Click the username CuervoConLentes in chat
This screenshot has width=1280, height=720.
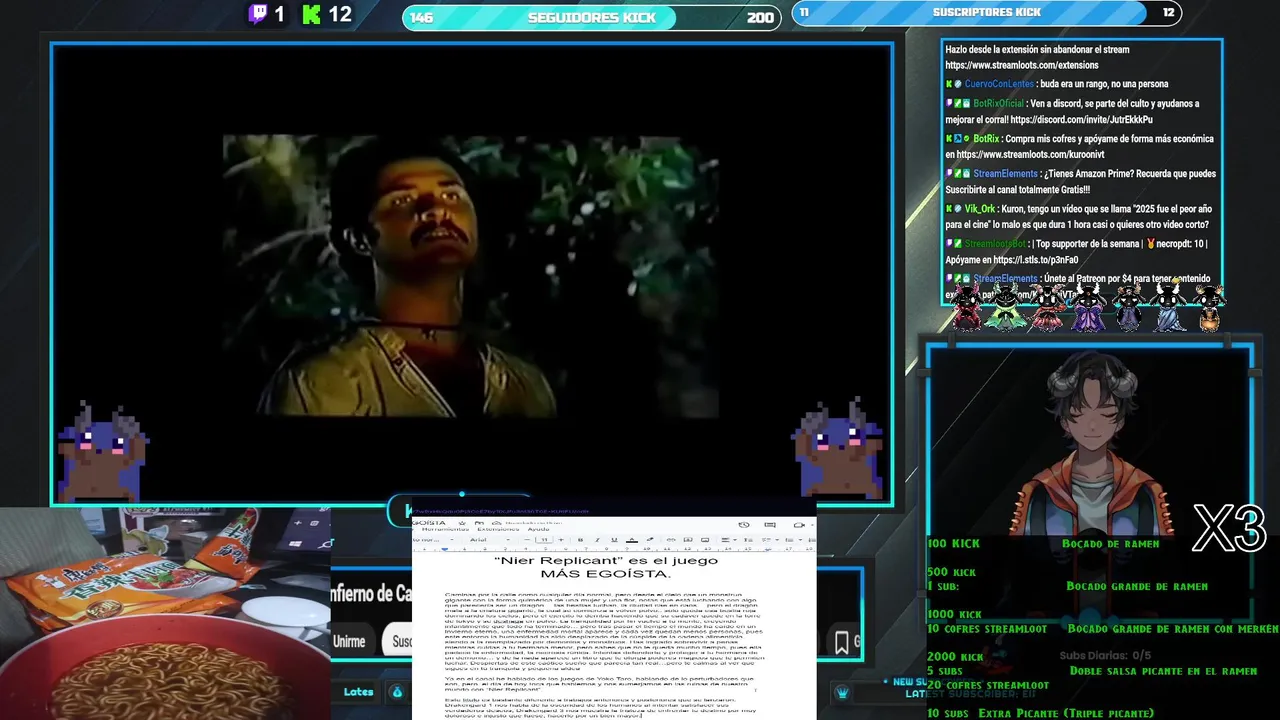point(999,84)
